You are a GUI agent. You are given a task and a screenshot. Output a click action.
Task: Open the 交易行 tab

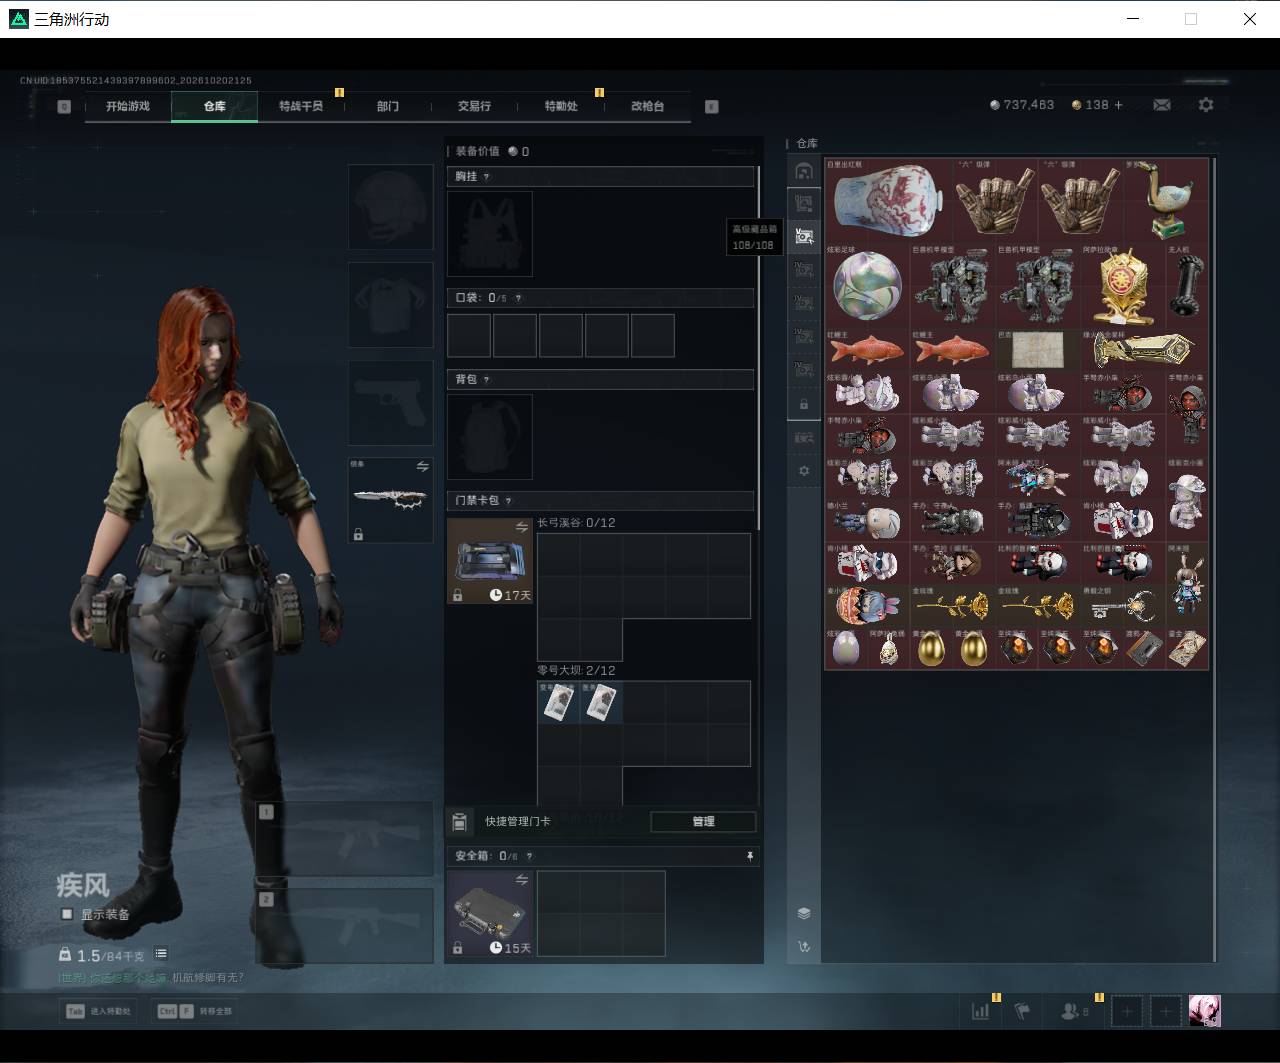click(x=474, y=106)
